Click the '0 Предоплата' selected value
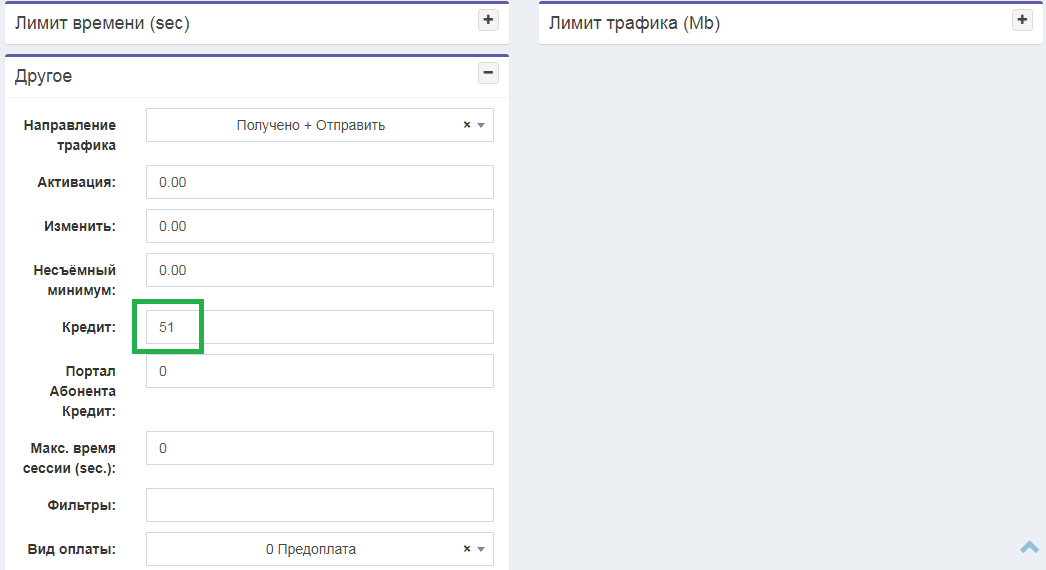 tap(310, 549)
